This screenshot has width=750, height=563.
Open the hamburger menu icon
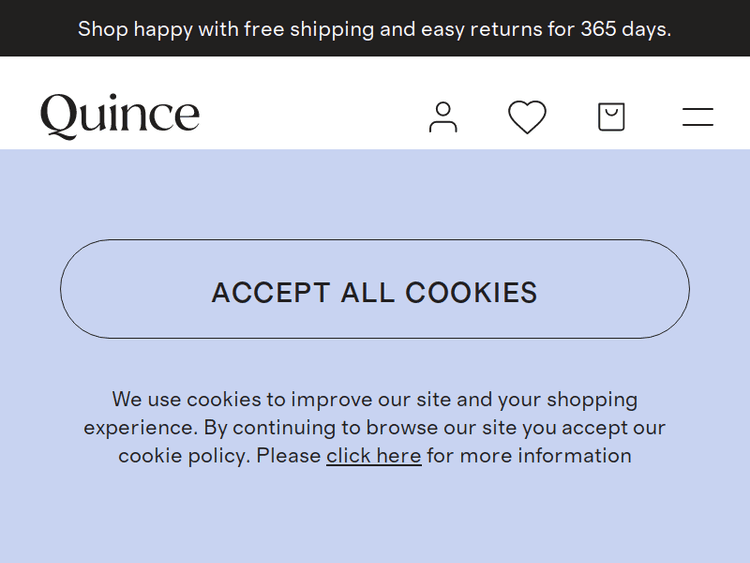[x=698, y=117]
